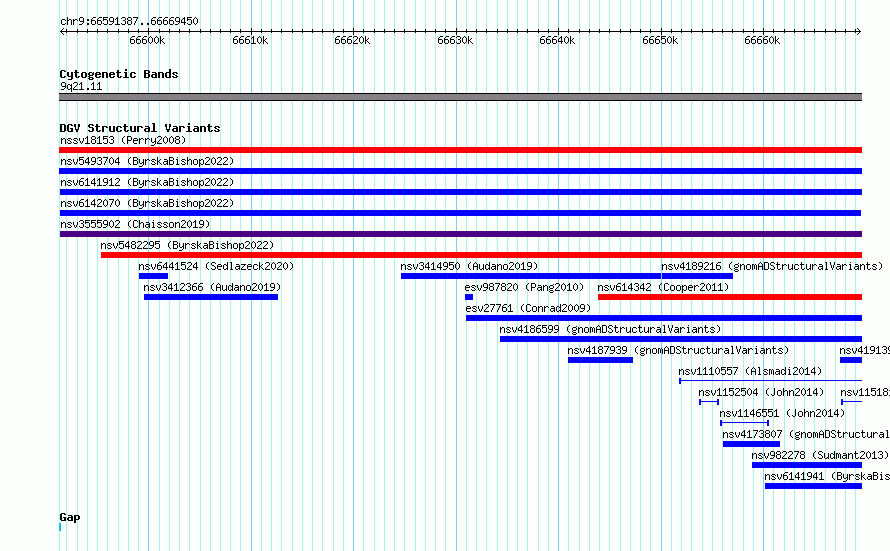Click the blue nsv6141912 variant bar
The width and height of the screenshot is (890, 551).
coord(460,192)
